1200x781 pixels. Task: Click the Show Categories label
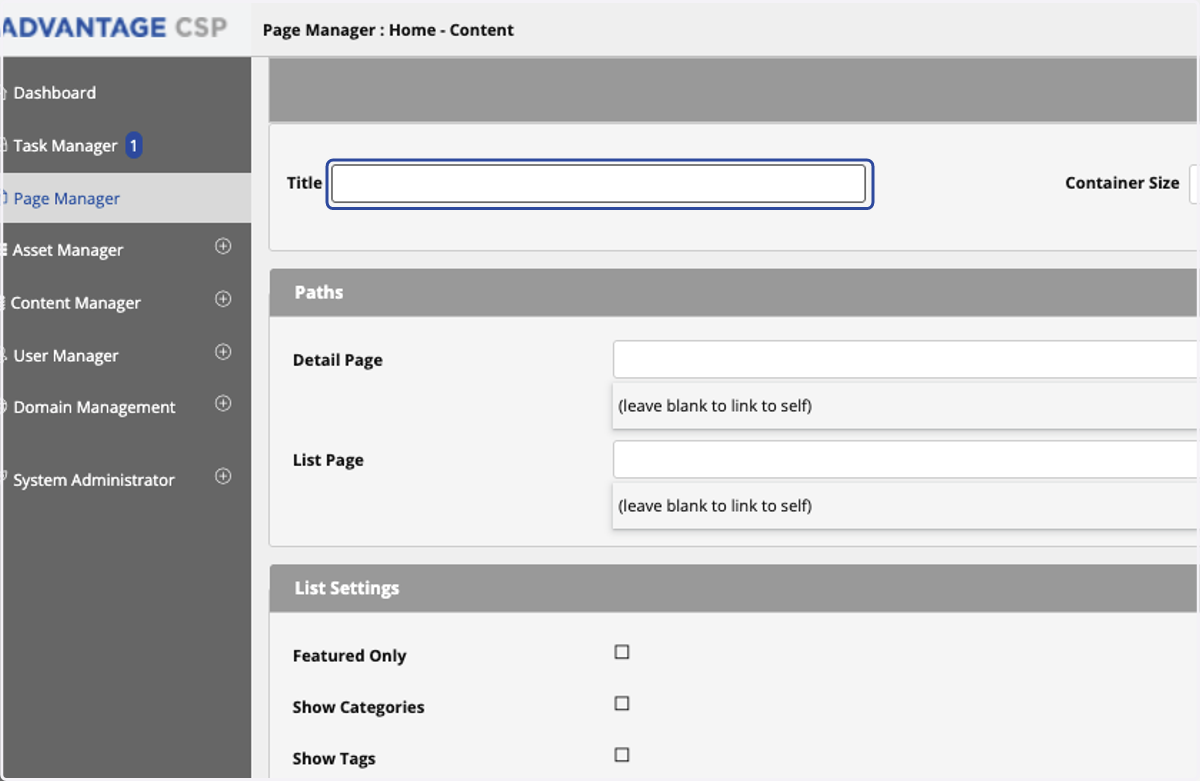[x=358, y=707]
